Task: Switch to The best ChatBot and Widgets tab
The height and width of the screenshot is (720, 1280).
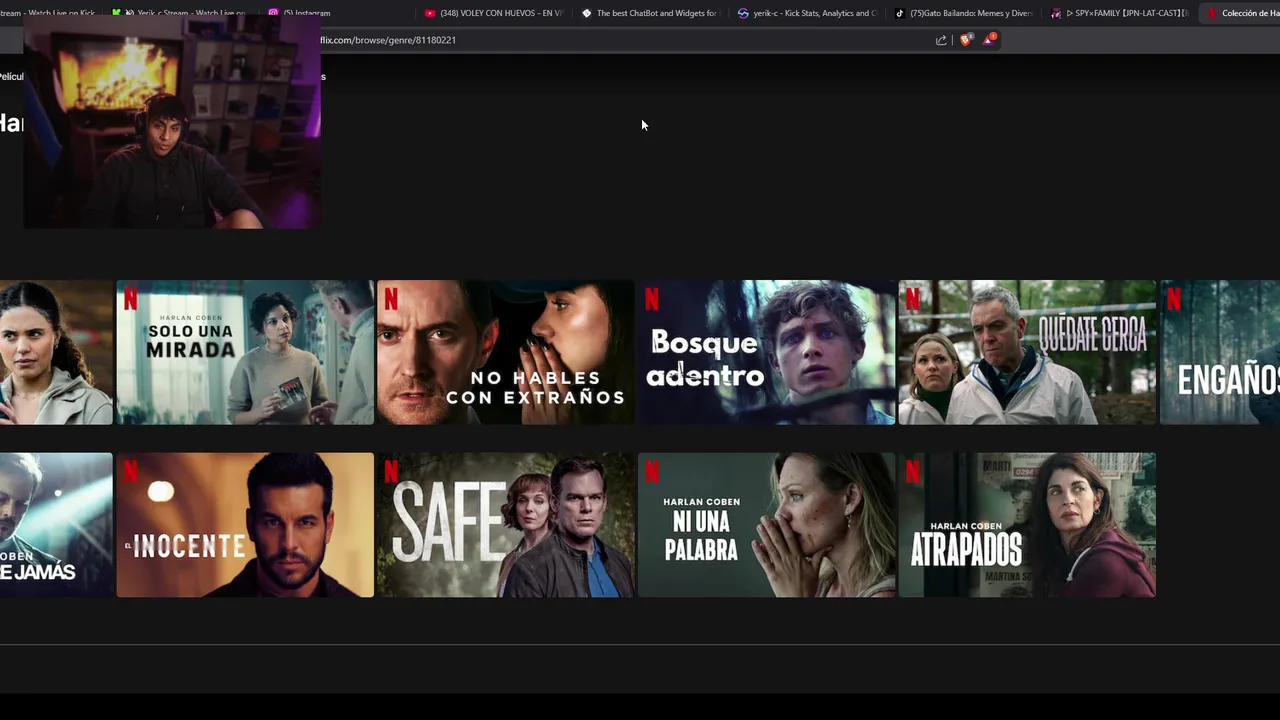Action: 650,13
